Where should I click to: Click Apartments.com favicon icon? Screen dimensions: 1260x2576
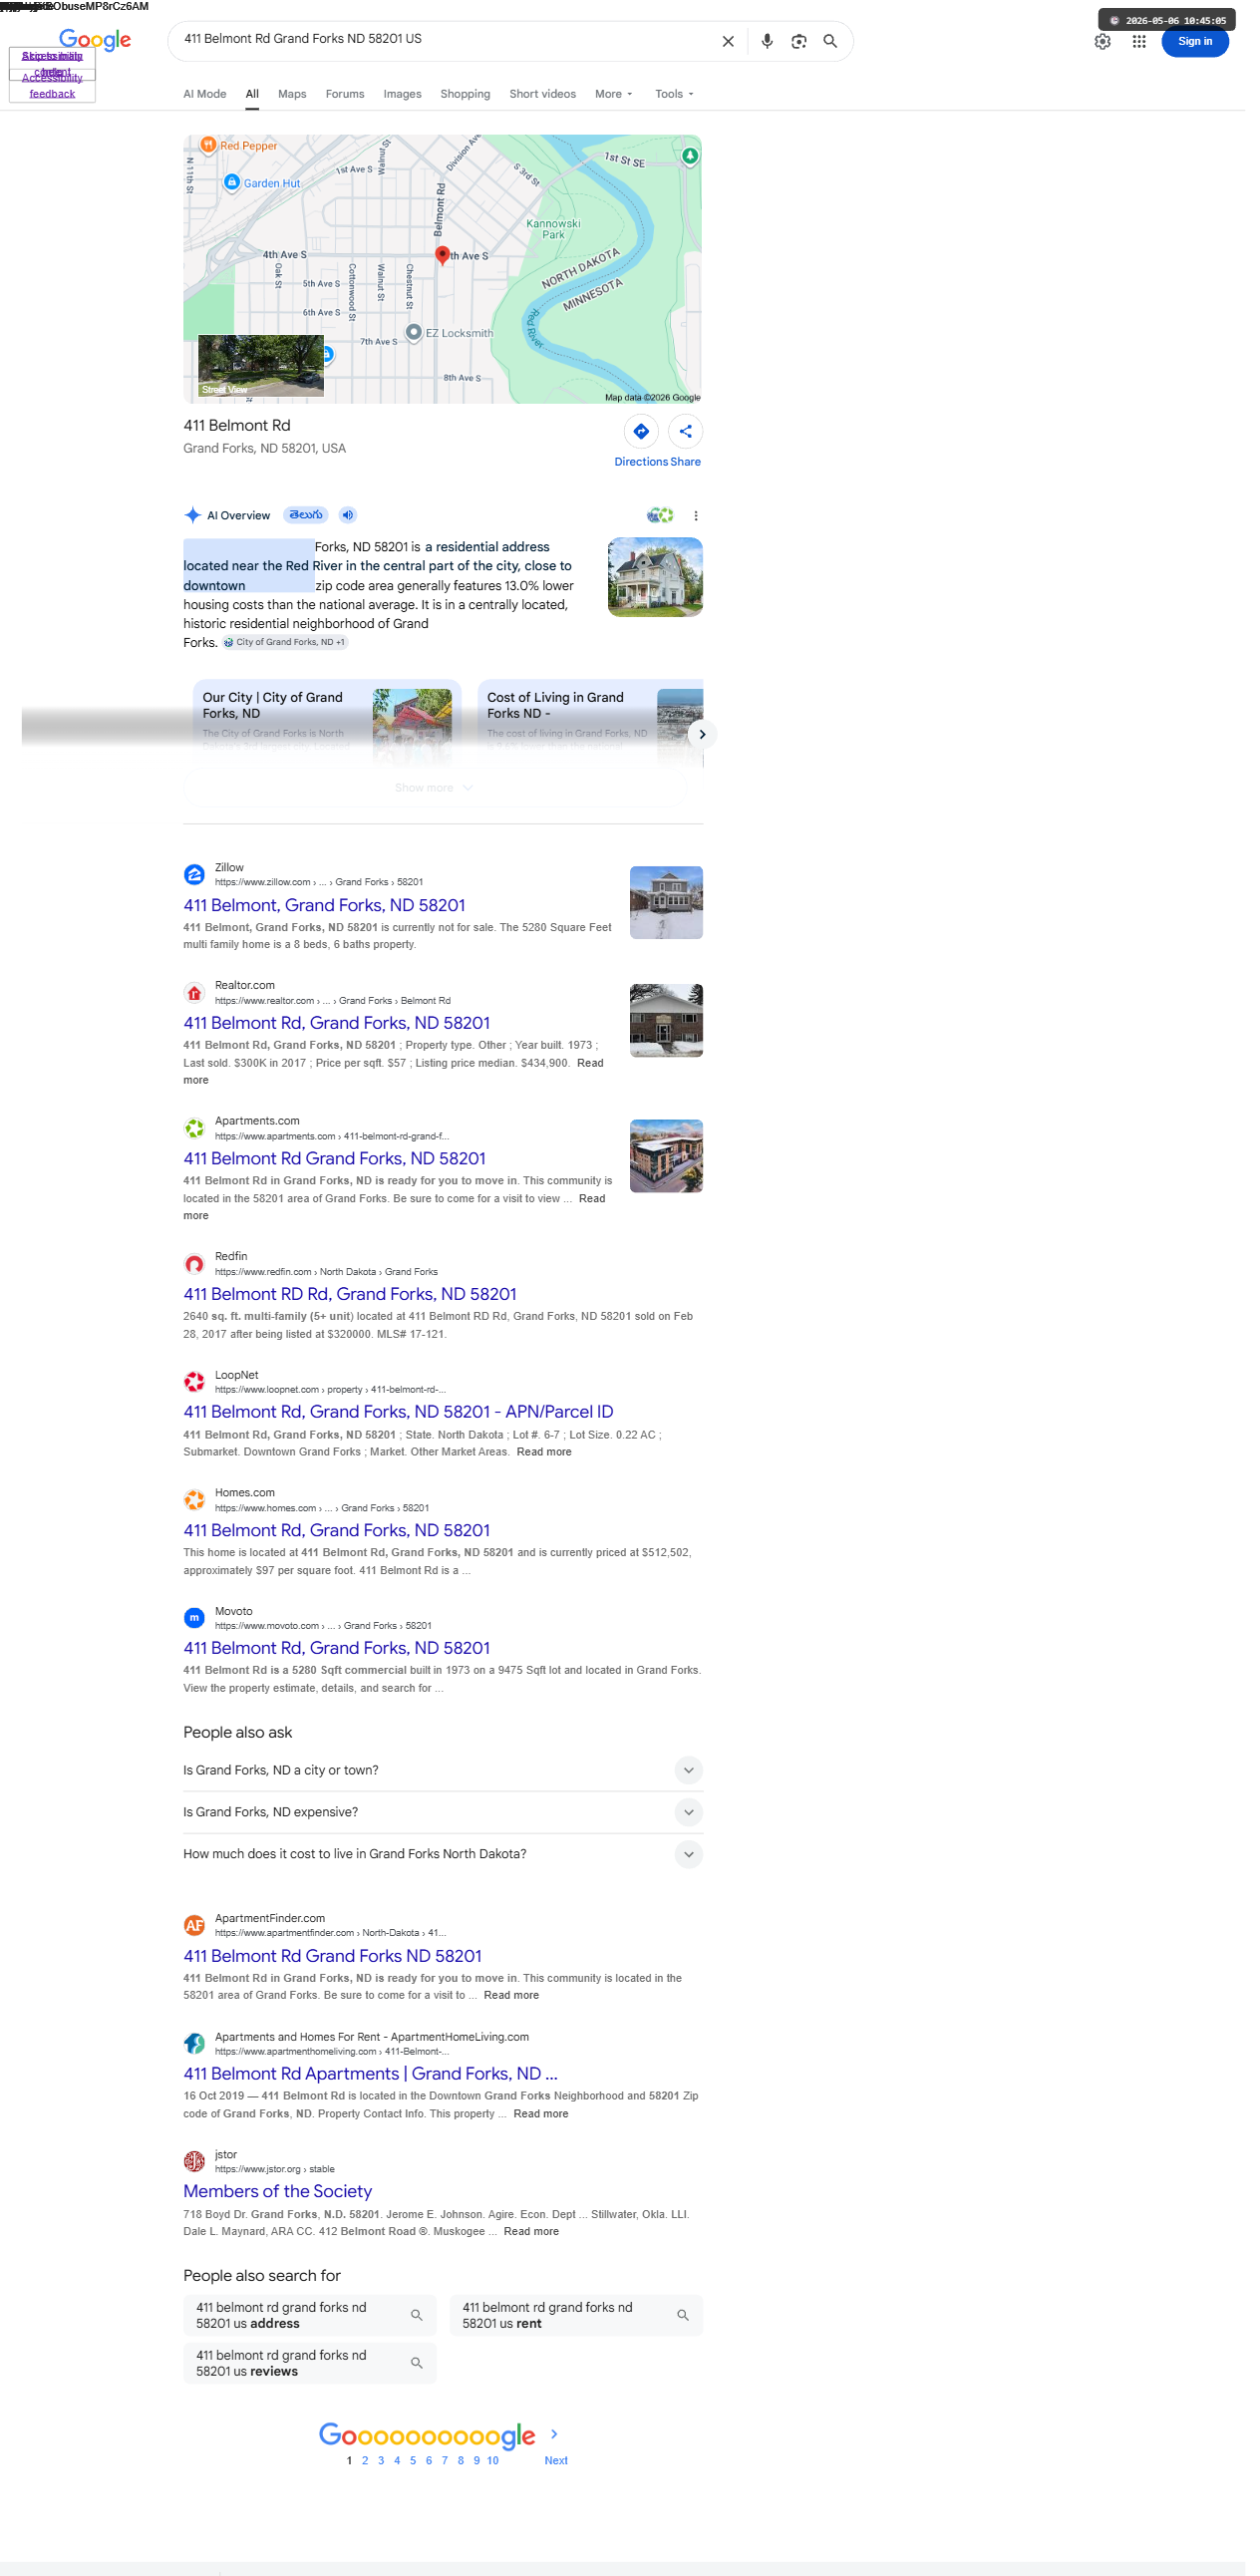tap(195, 1129)
